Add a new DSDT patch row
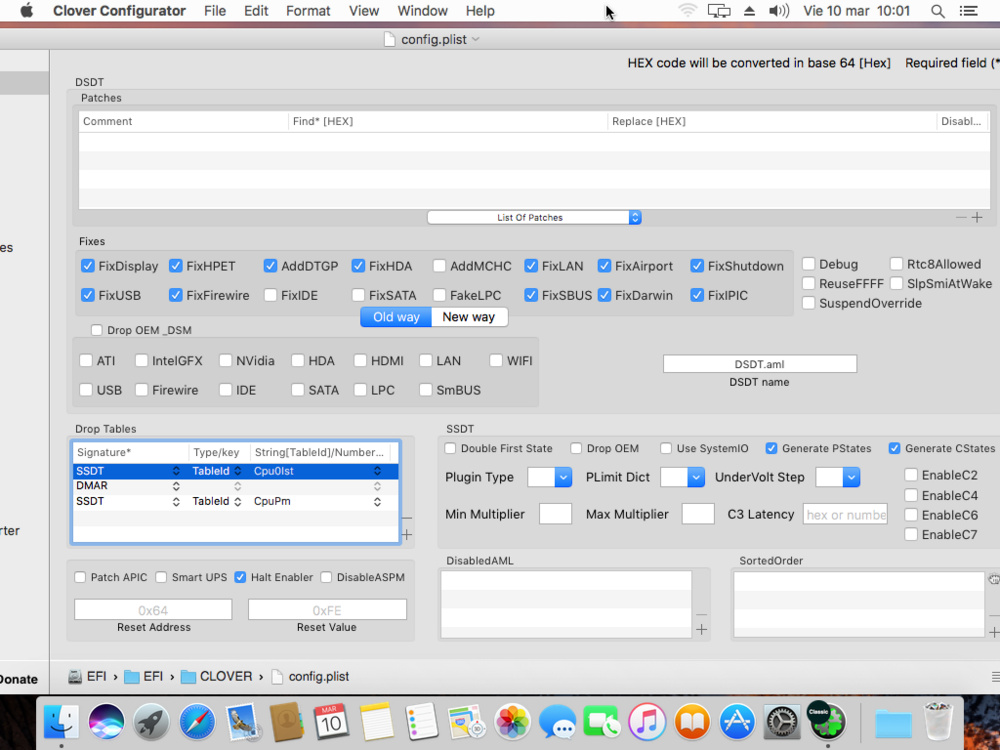Screen dimensions: 1000x750 pos(977,217)
